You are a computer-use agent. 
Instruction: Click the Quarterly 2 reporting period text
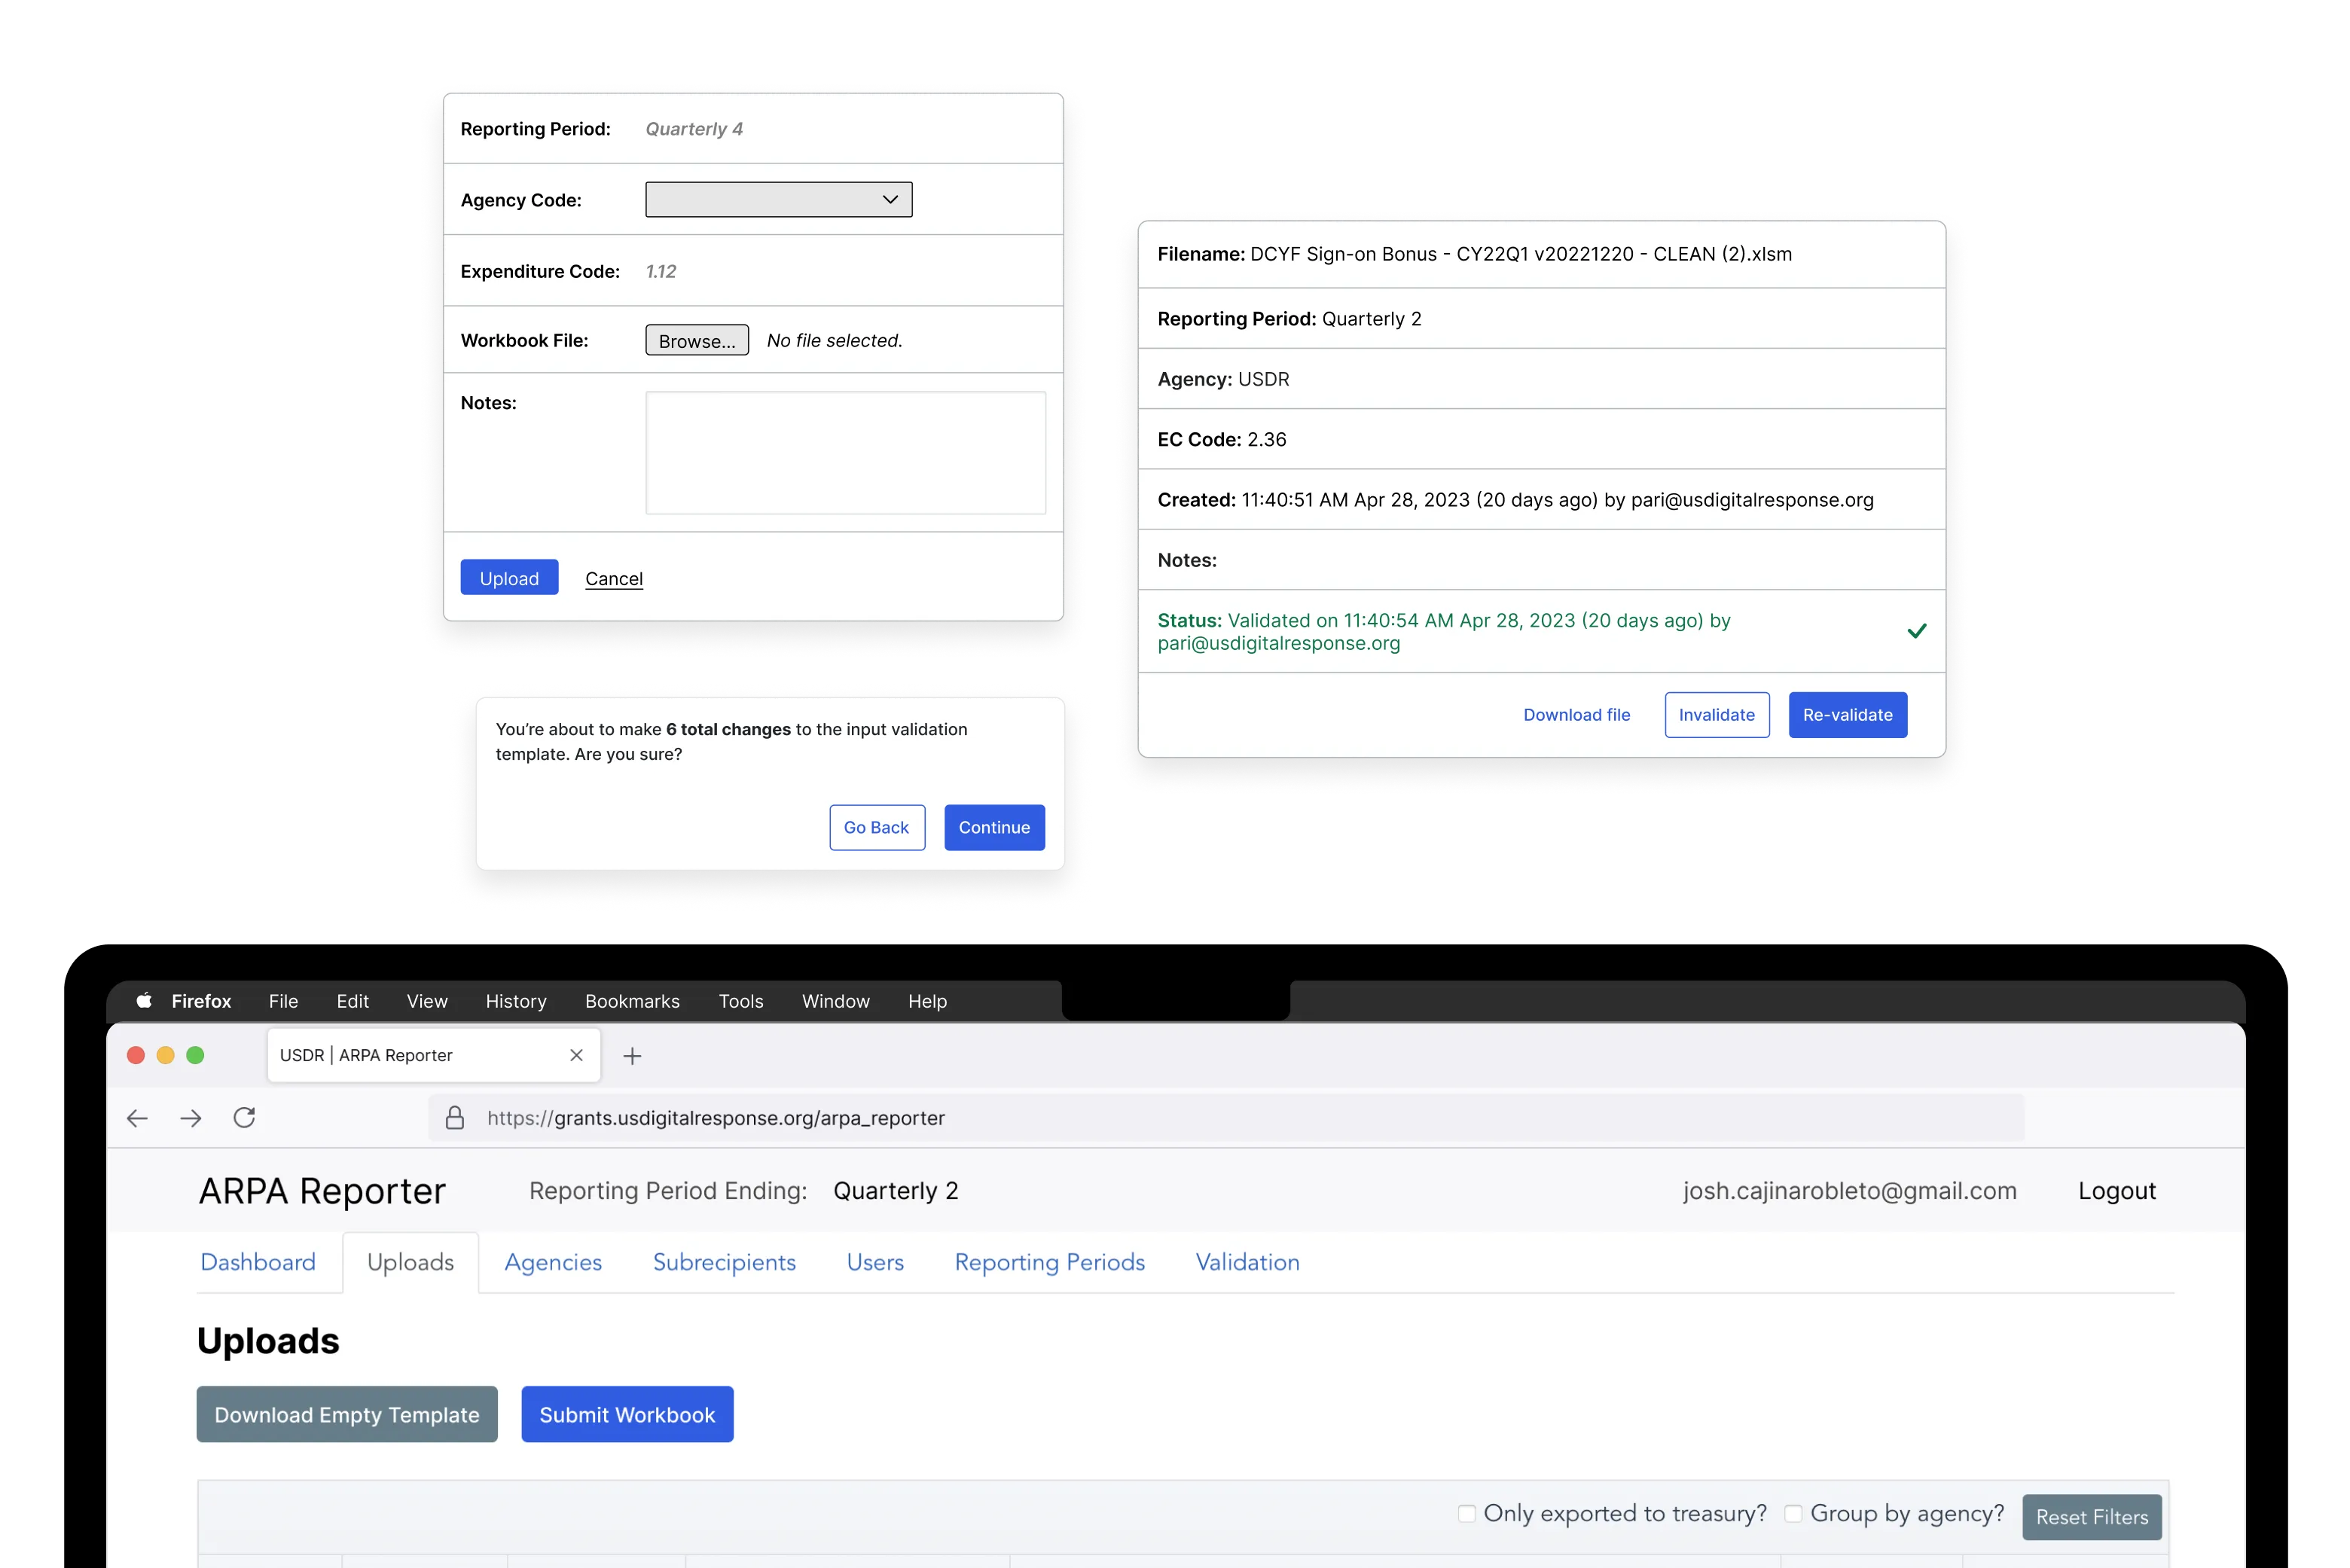(896, 1190)
